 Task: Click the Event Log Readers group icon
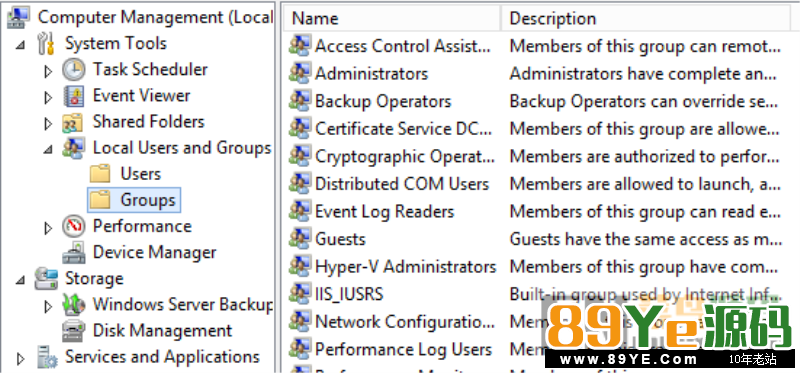click(x=299, y=211)
